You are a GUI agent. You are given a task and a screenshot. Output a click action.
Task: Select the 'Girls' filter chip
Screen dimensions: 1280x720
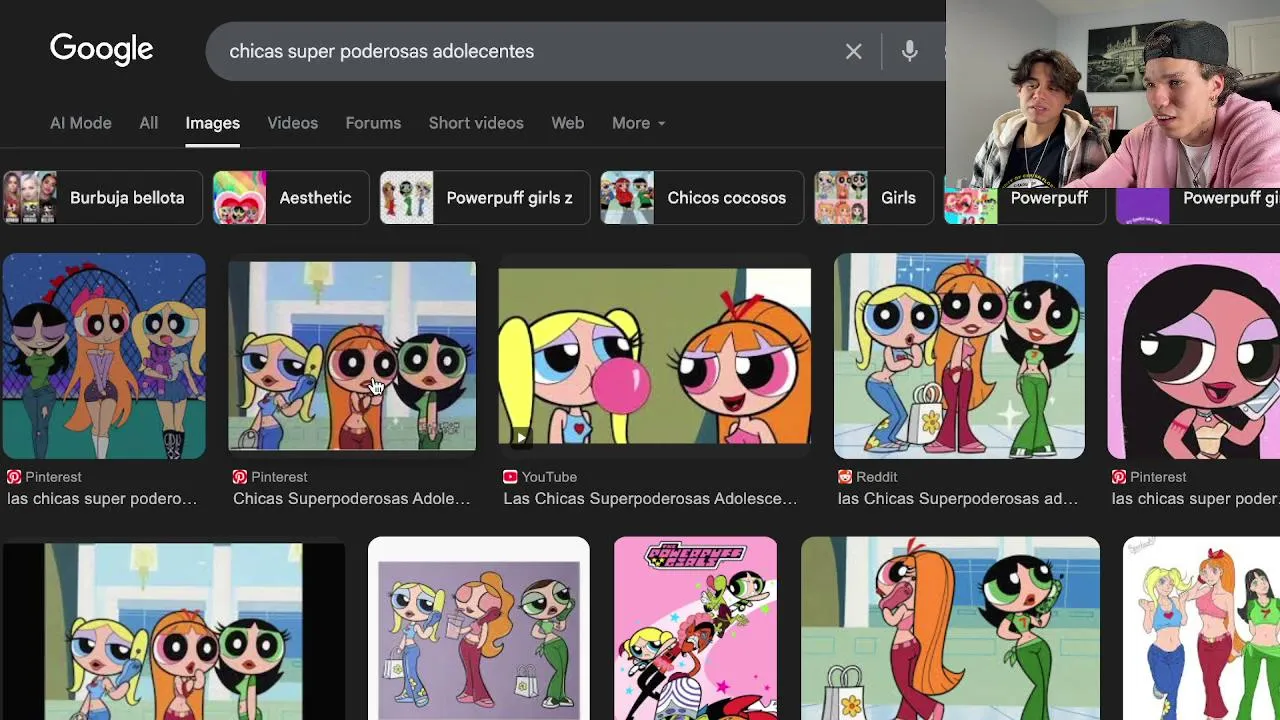point(874,198)
